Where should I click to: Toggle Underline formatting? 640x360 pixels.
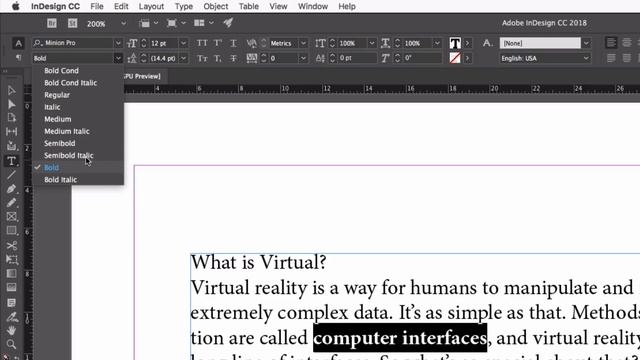coord(233,43)
